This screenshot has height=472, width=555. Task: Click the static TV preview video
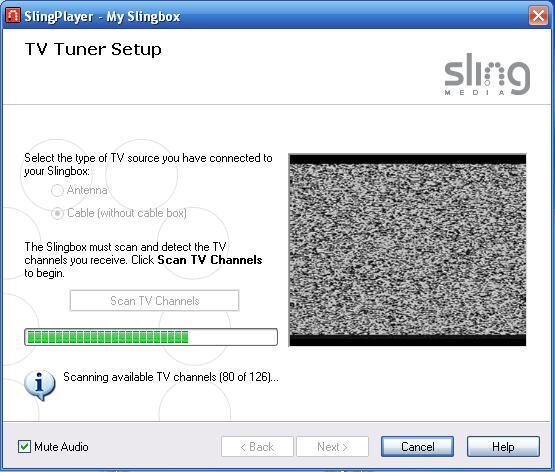(407, 250)
